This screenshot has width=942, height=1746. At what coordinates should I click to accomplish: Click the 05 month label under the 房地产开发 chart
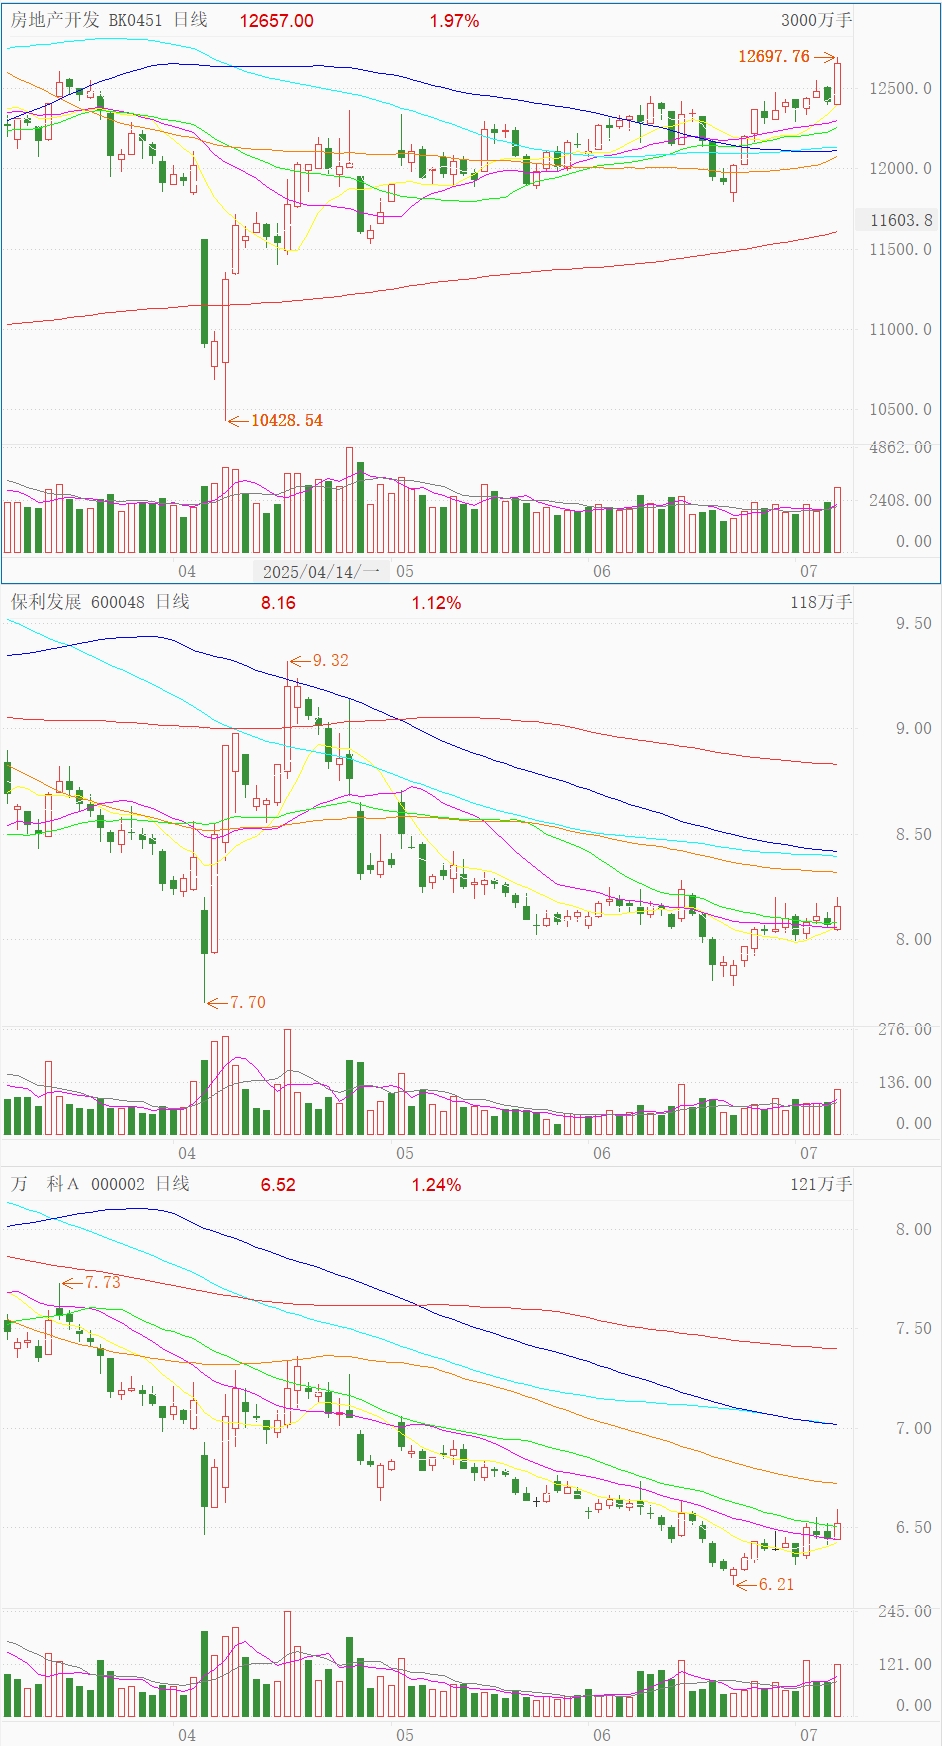(404, 572)
